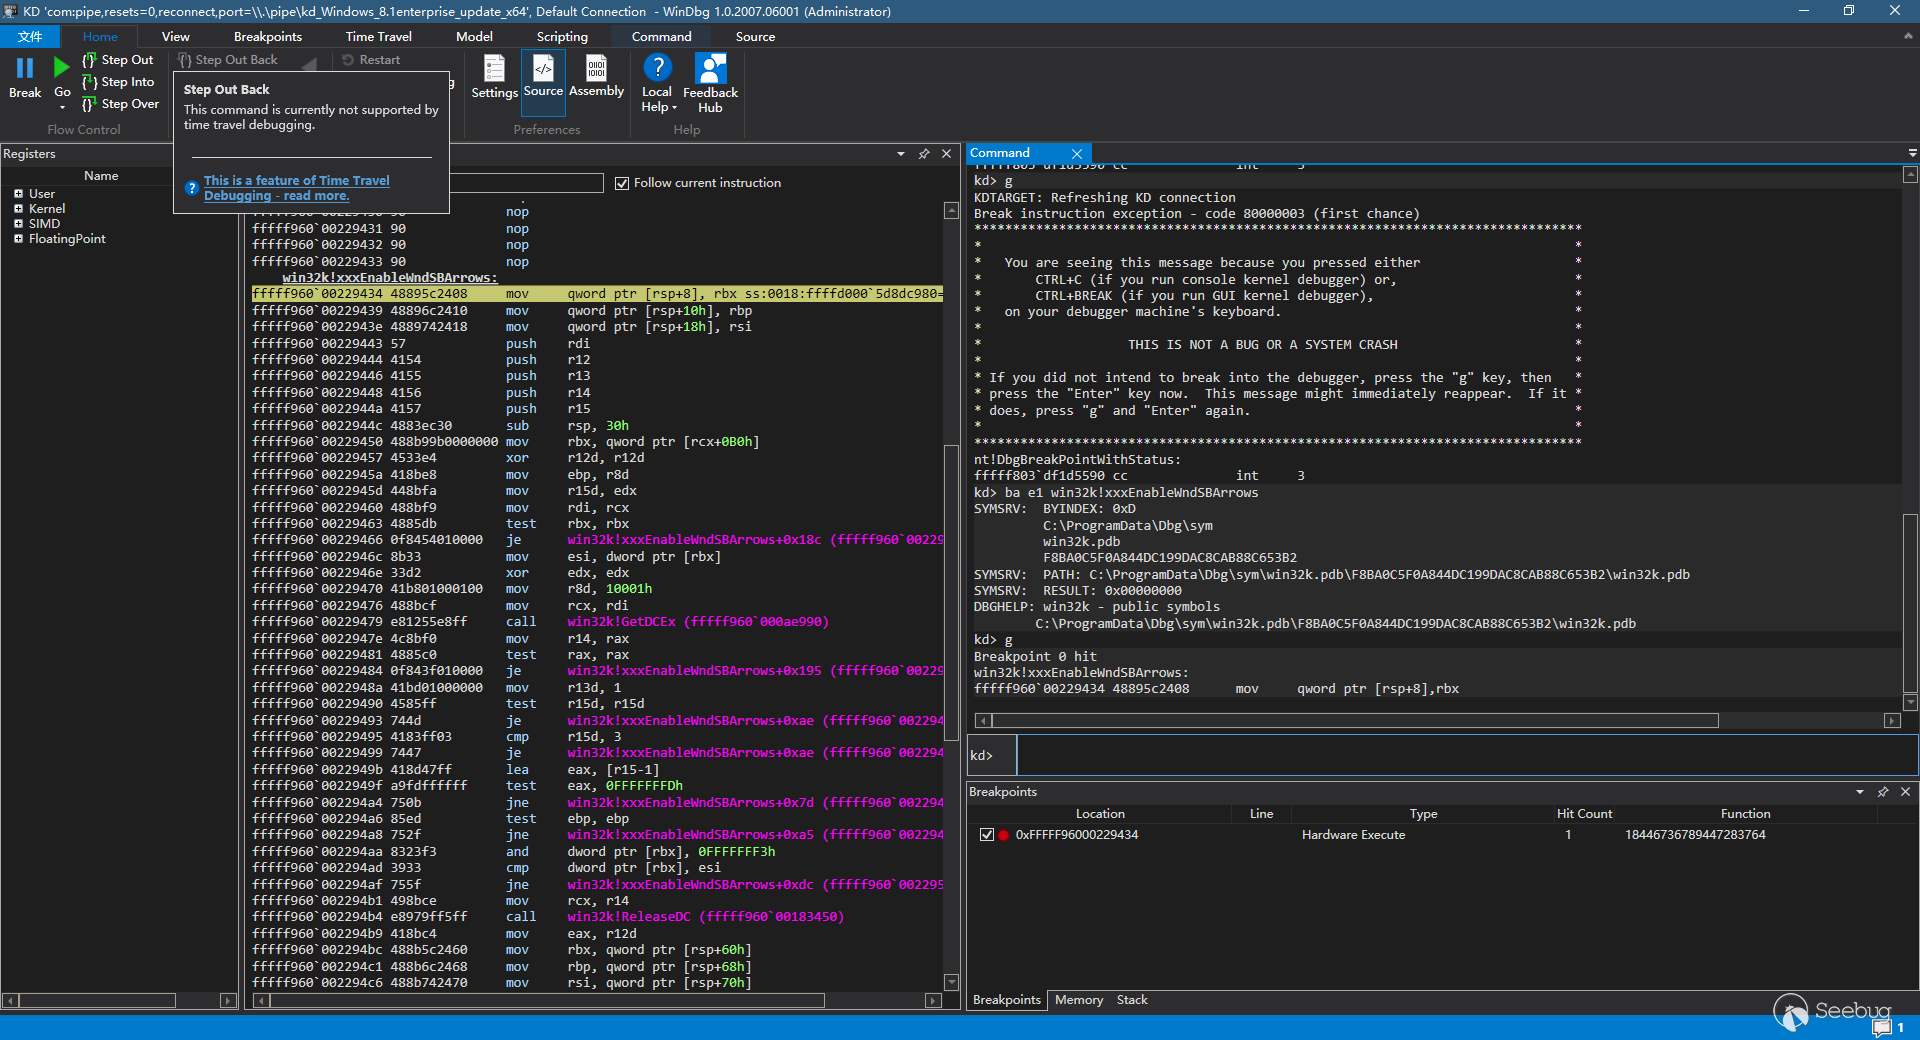Click the green Go play icon

pos(62,68)
